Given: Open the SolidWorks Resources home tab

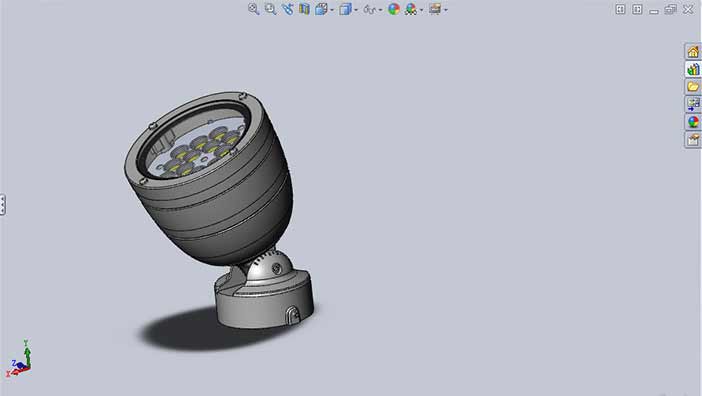Looking at the screenshot, I should [693, 51].
